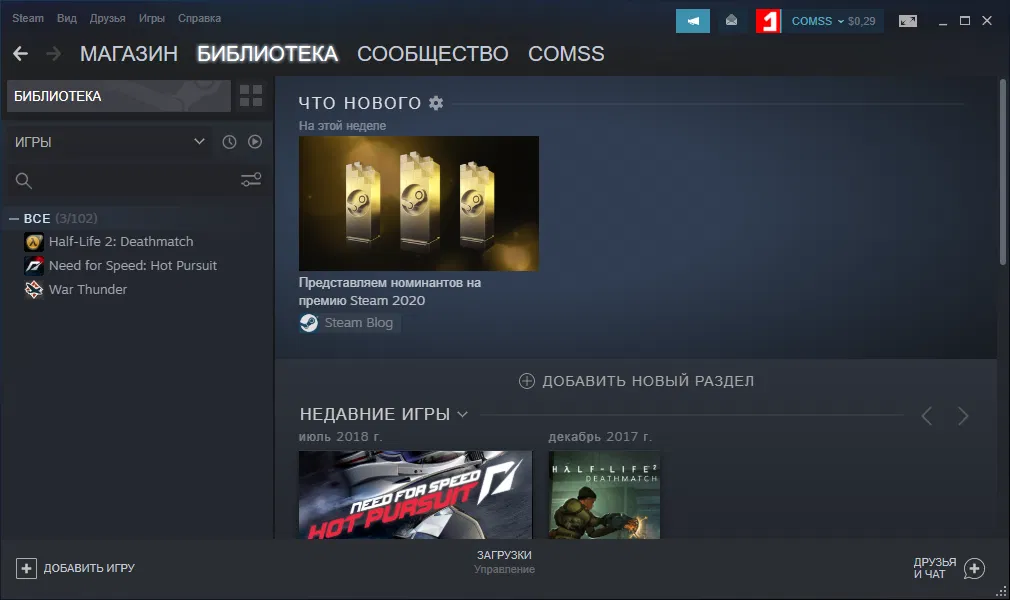Select Half-Life 2: Deathmatch in the list
Image resolution: width=1010 pixels, height=600 pixels.
click(x=120, y=242)
